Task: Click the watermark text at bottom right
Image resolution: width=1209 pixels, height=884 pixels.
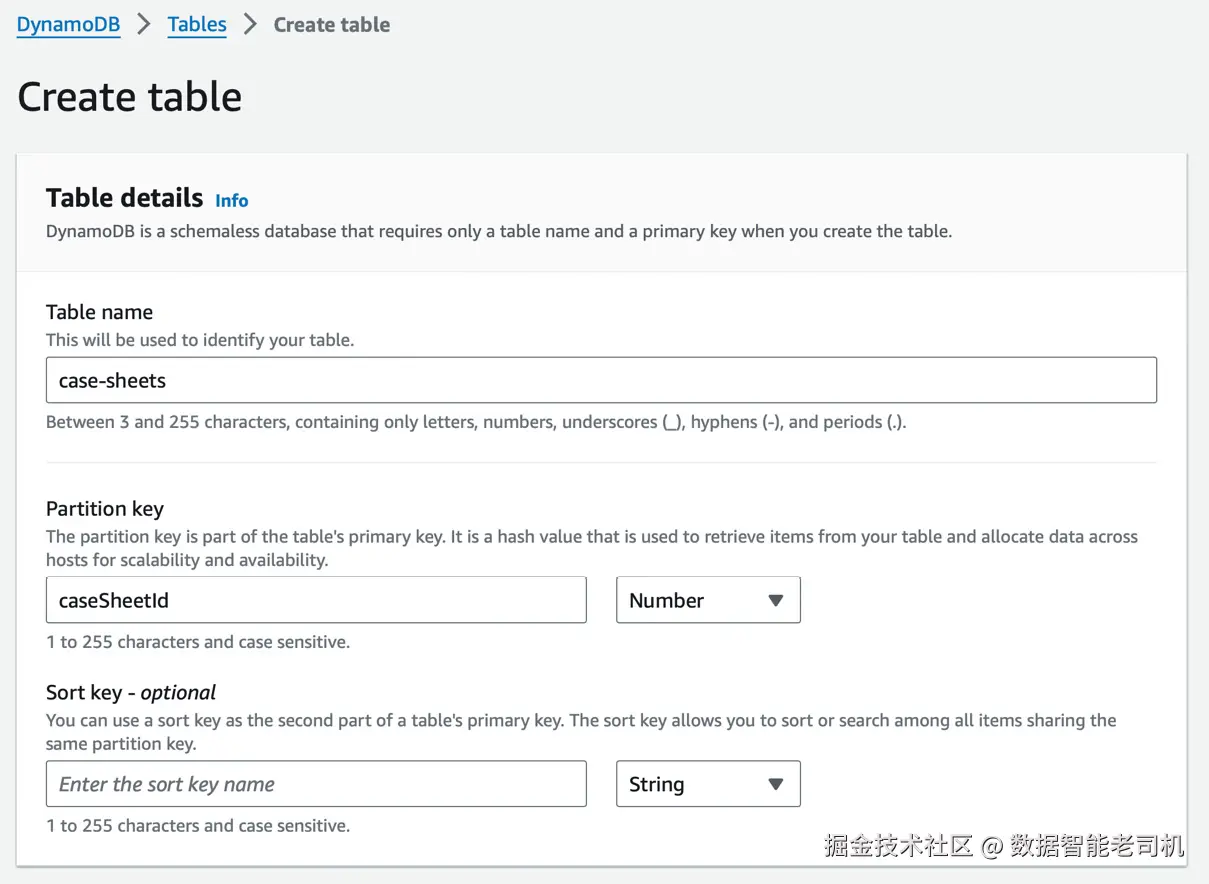Action: pyautogui.click(x=1004, y=846)
